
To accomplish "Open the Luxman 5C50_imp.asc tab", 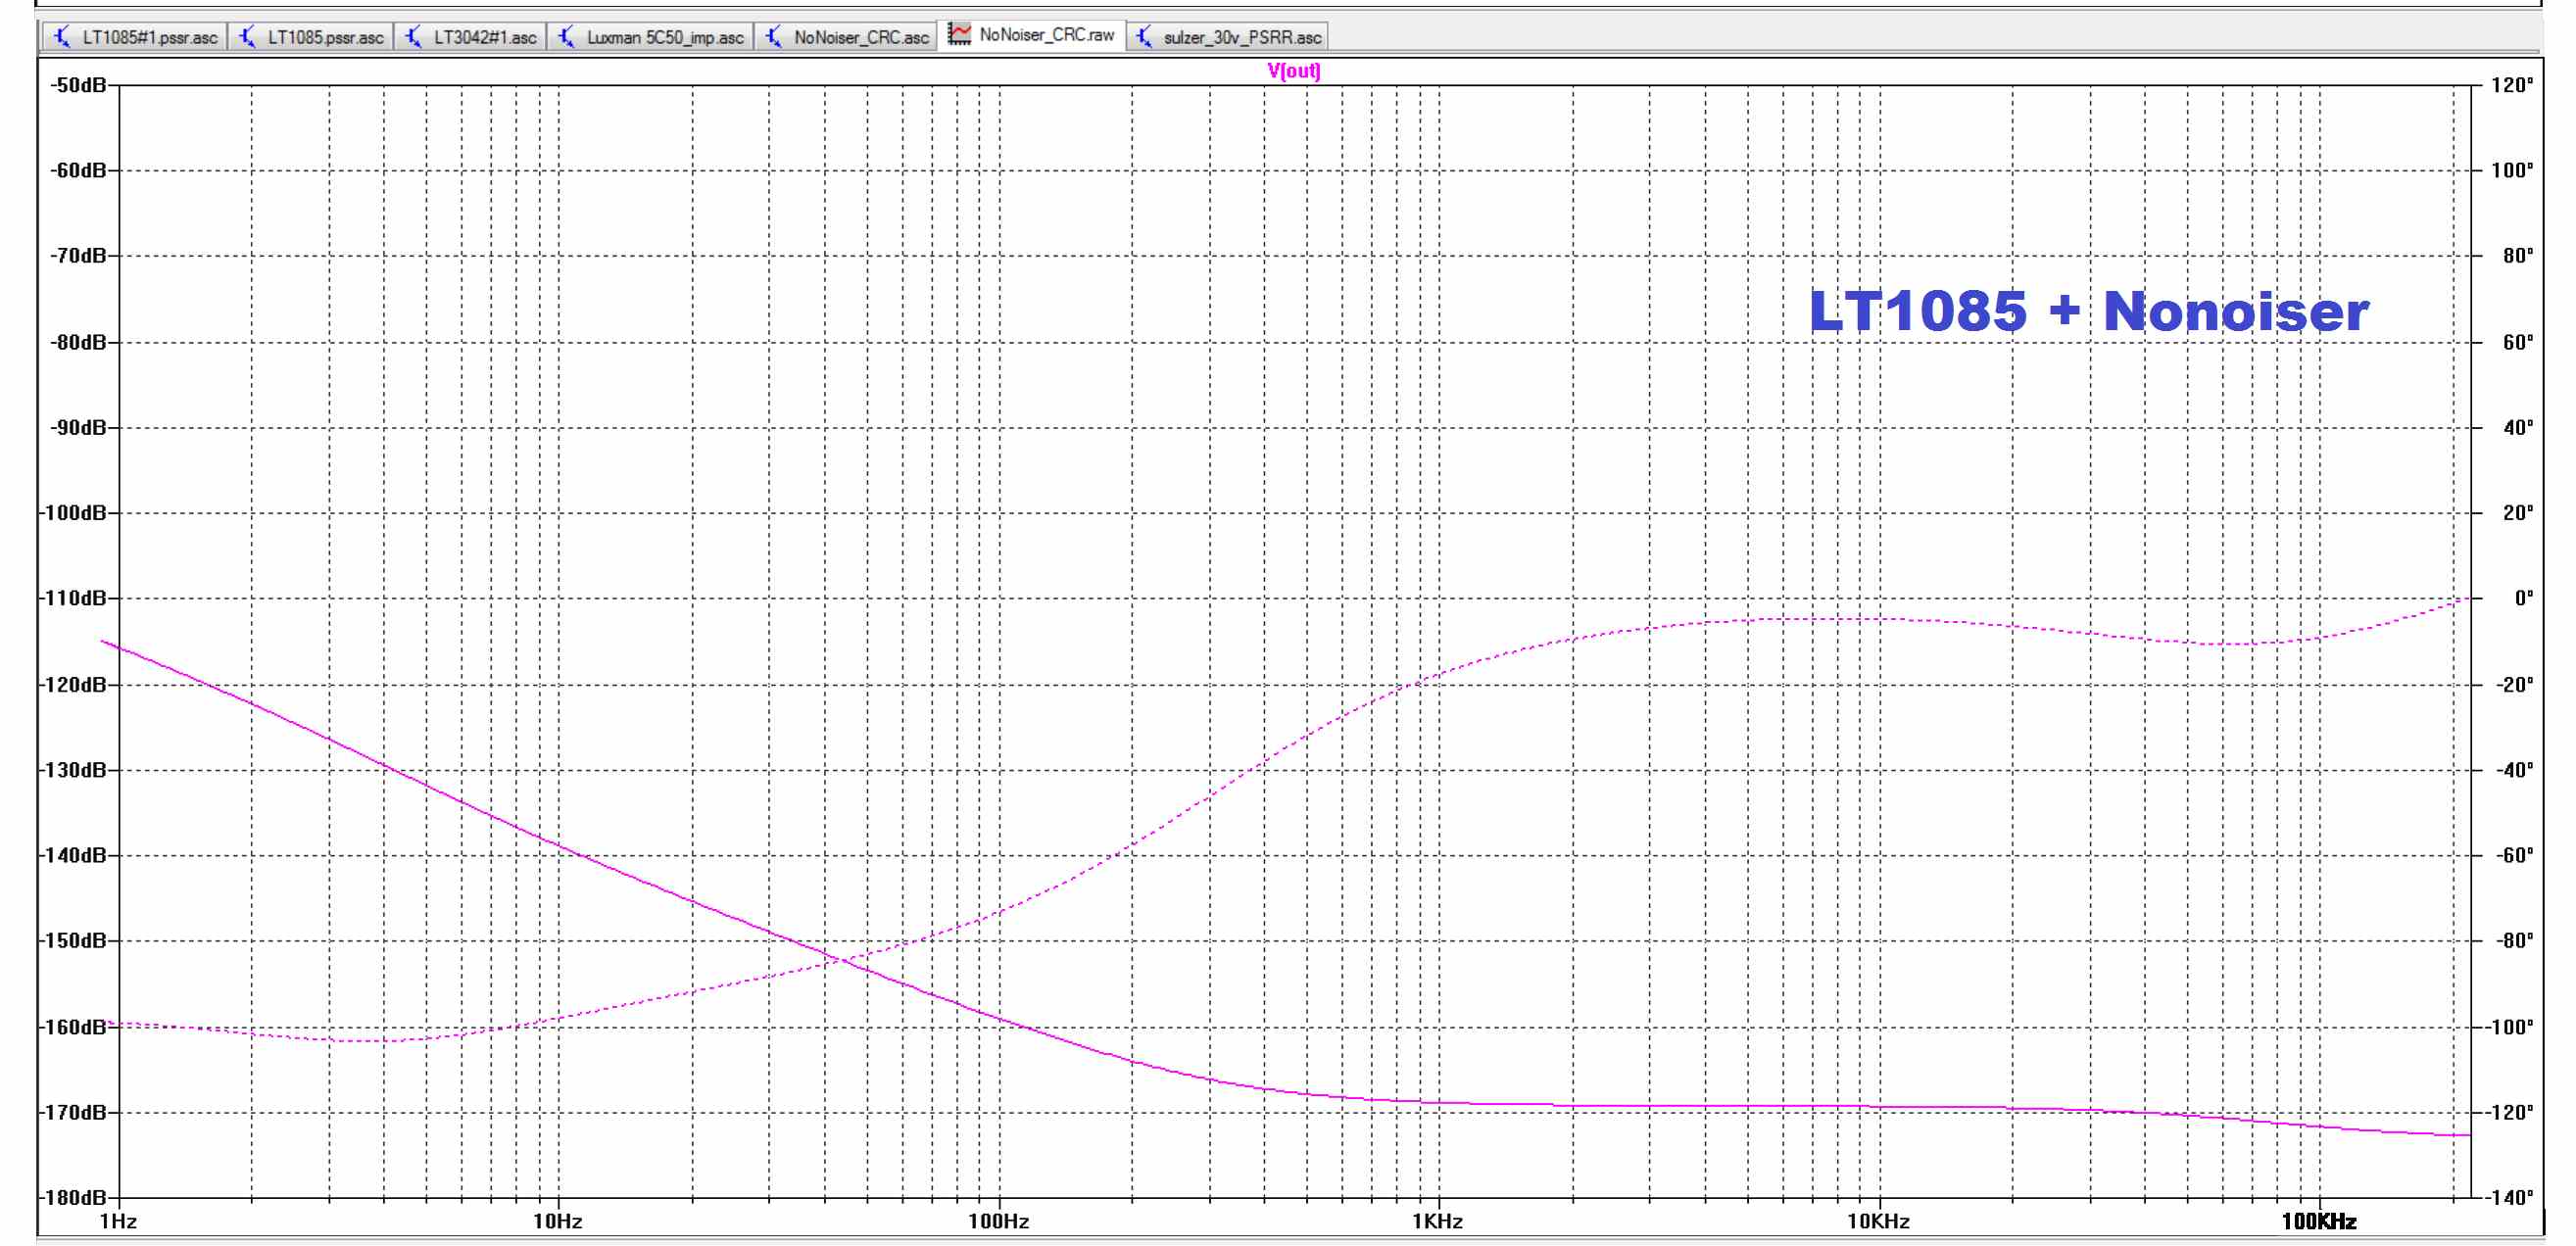I will point(652,37).
